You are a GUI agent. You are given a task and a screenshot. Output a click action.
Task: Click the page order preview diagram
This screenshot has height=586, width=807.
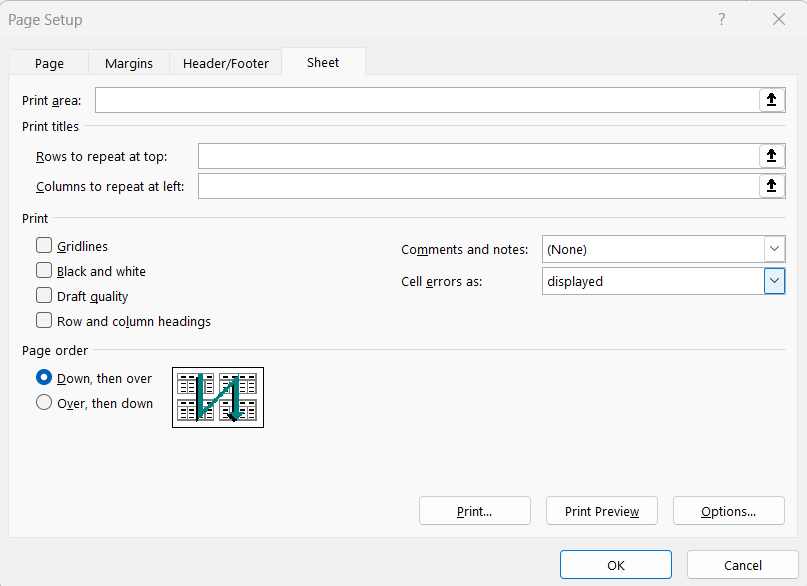tap(218, 397)
